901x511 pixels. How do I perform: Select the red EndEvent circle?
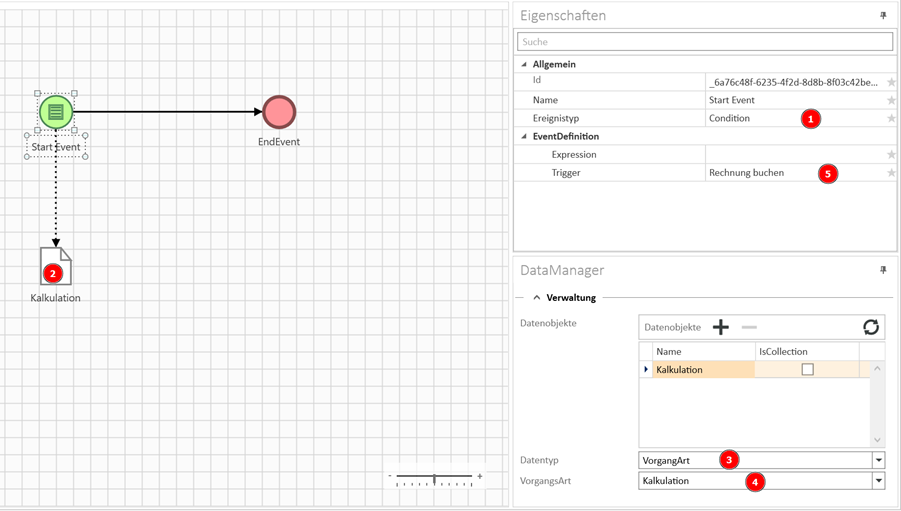(x=279, y=112)
